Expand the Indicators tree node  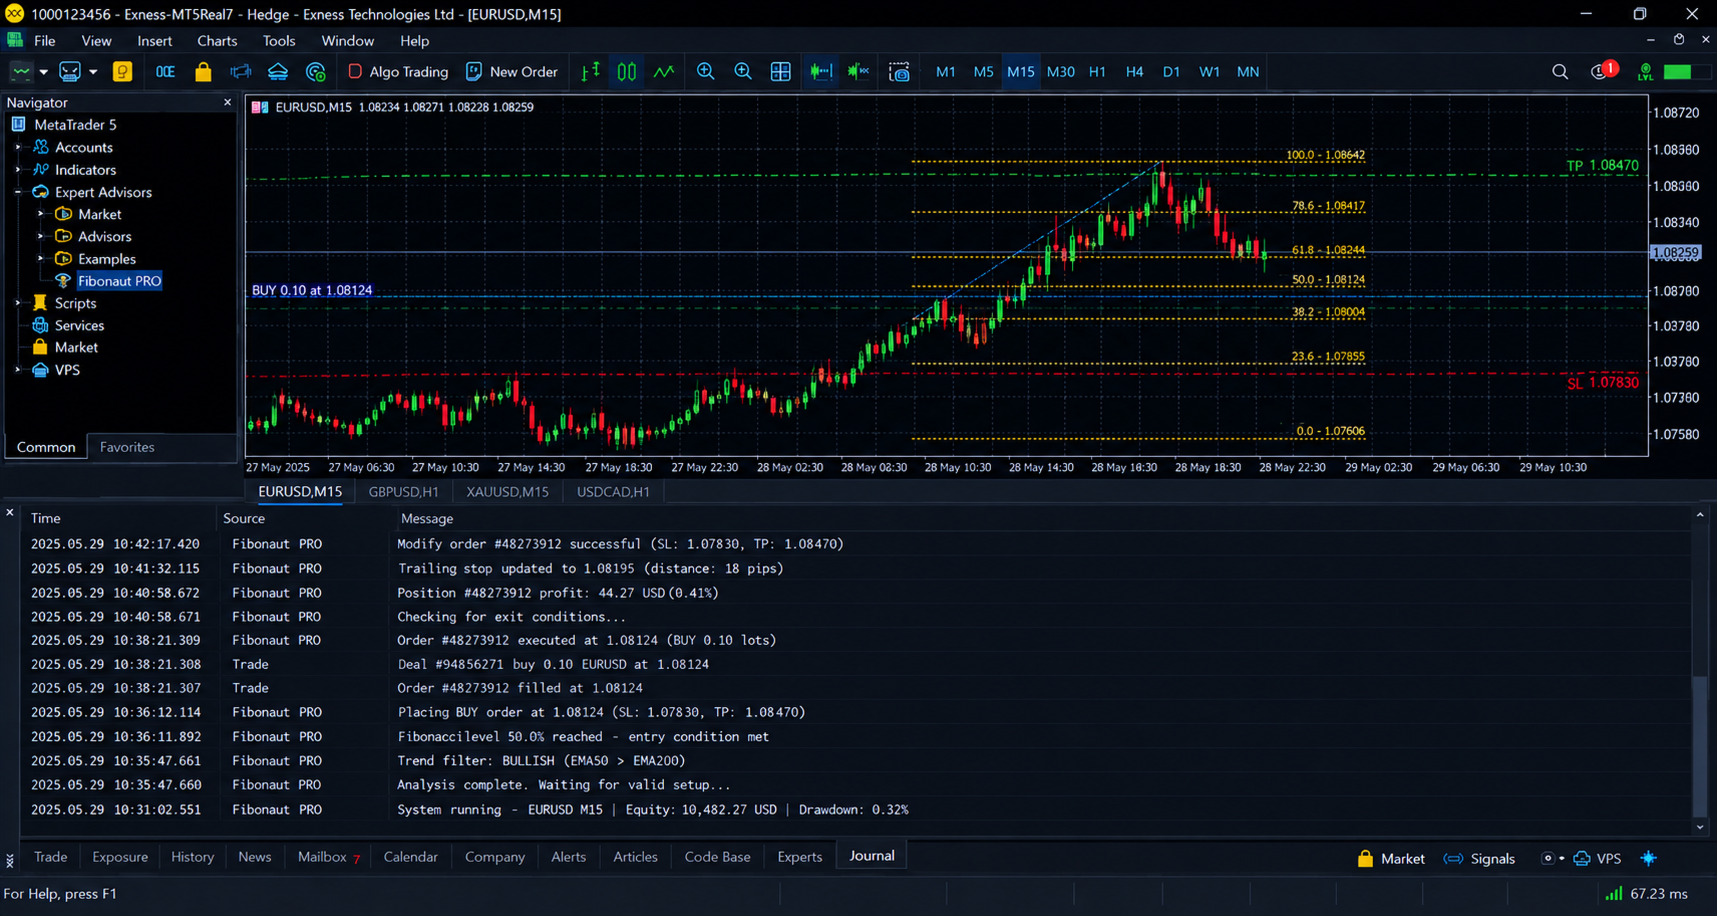pyautogui.click(x=18, y=170)
